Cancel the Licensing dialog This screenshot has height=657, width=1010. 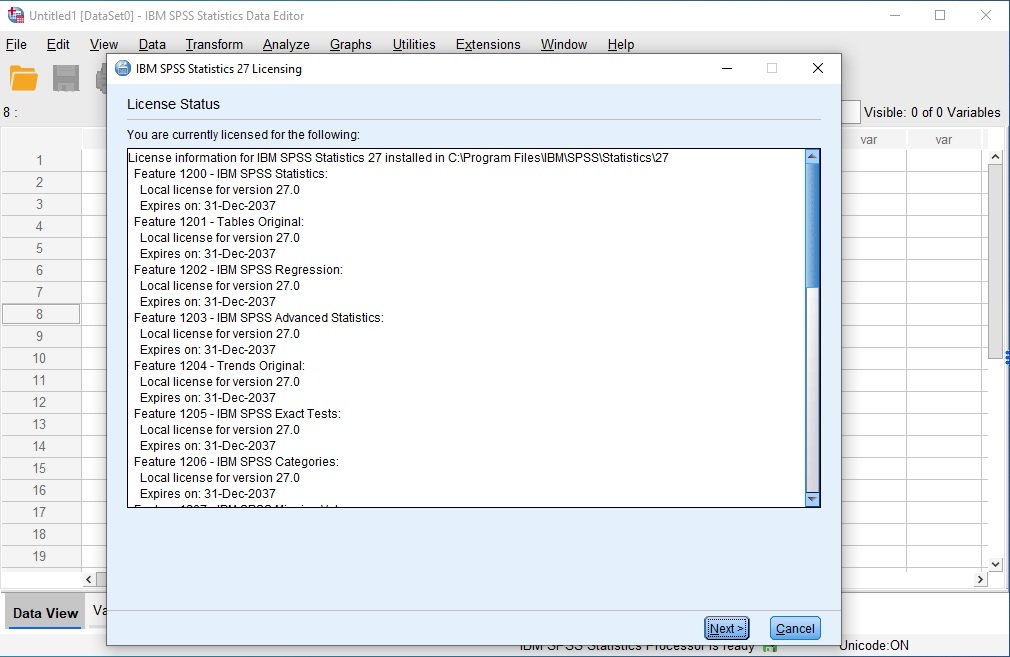(795, 628)
